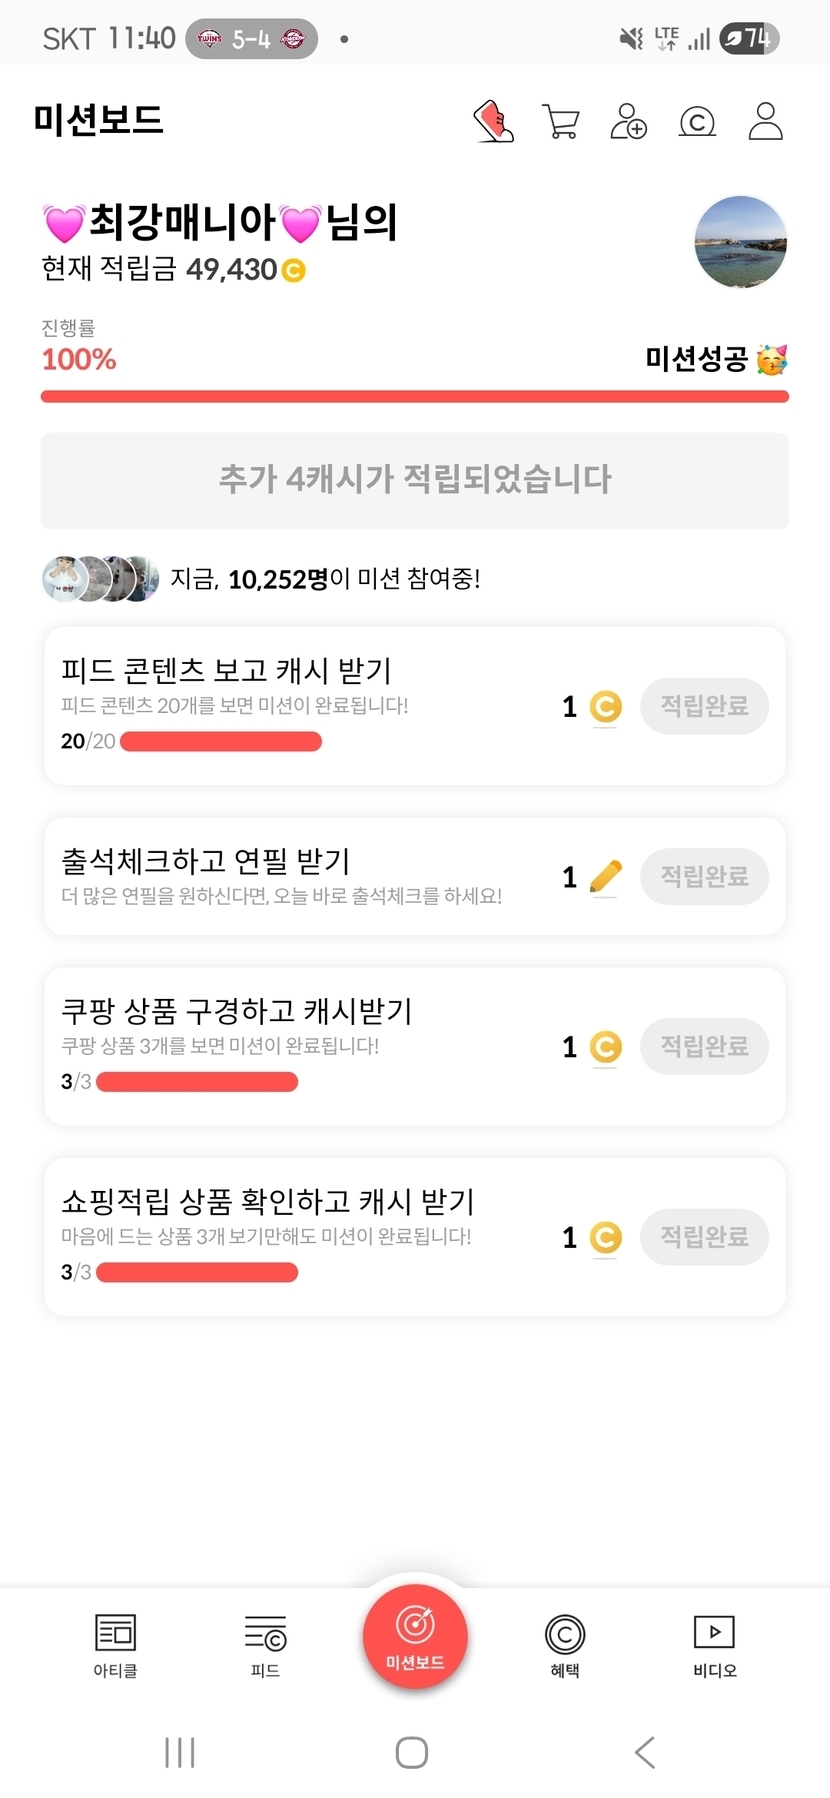Tap the invite friend icon

point(629,121)
